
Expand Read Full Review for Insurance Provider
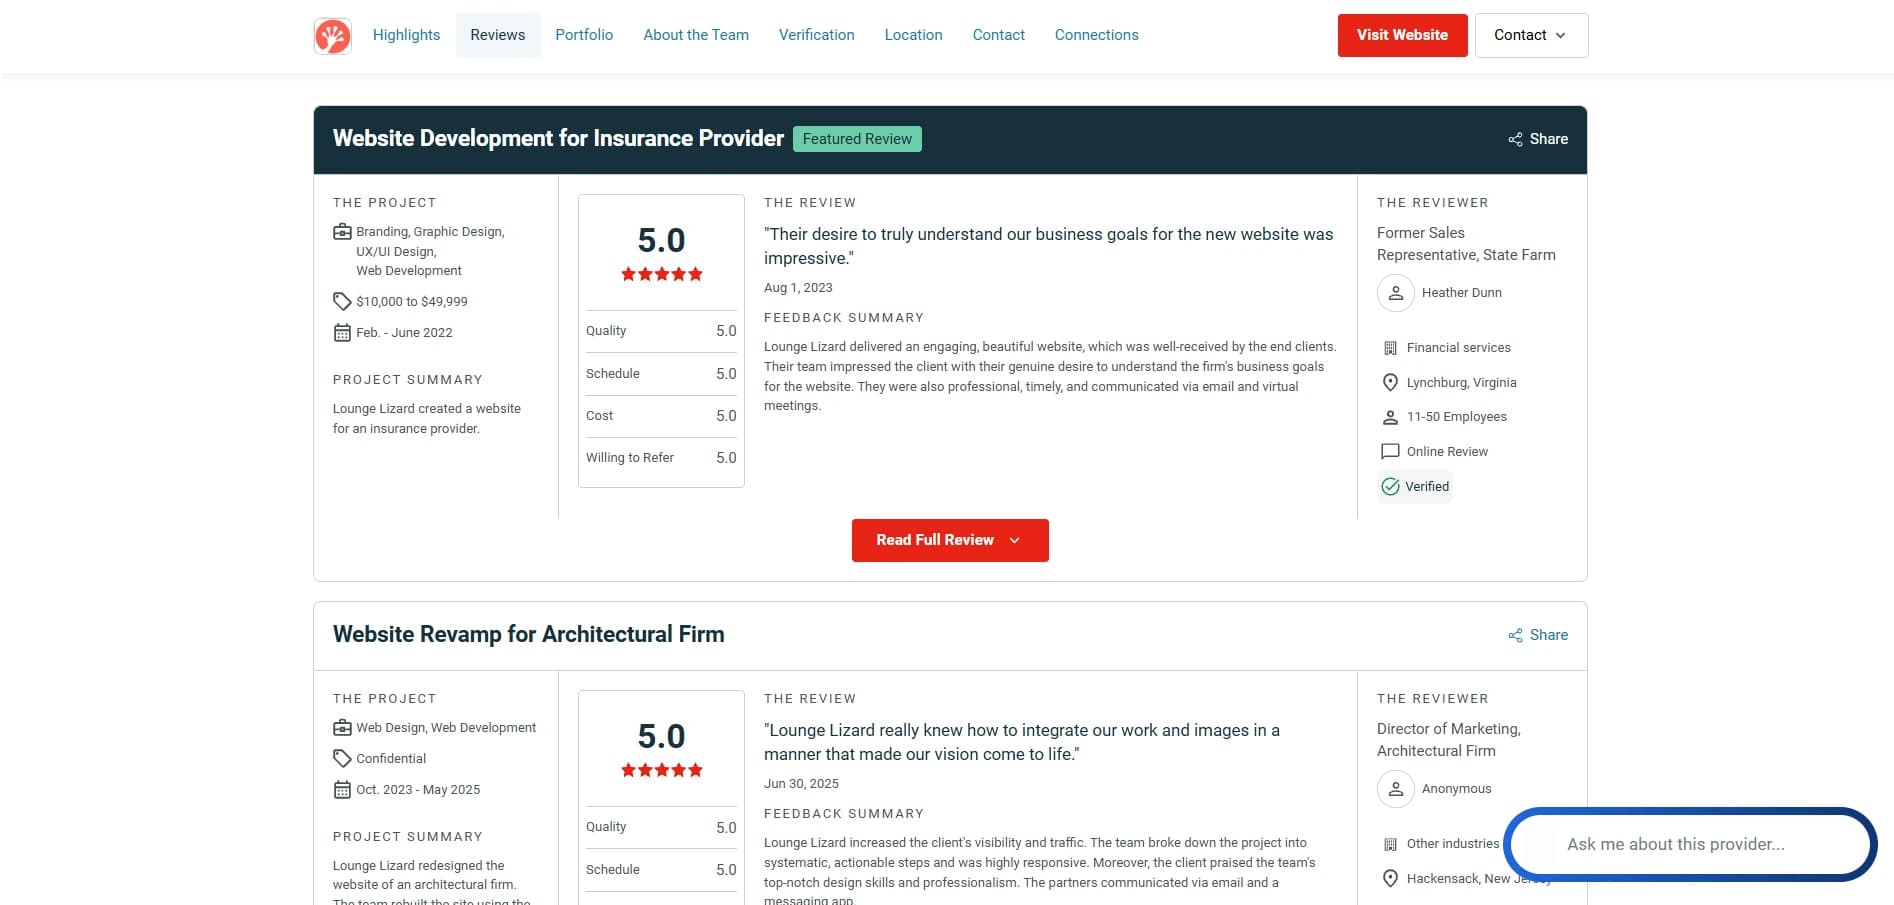click(x=950, y=540)
